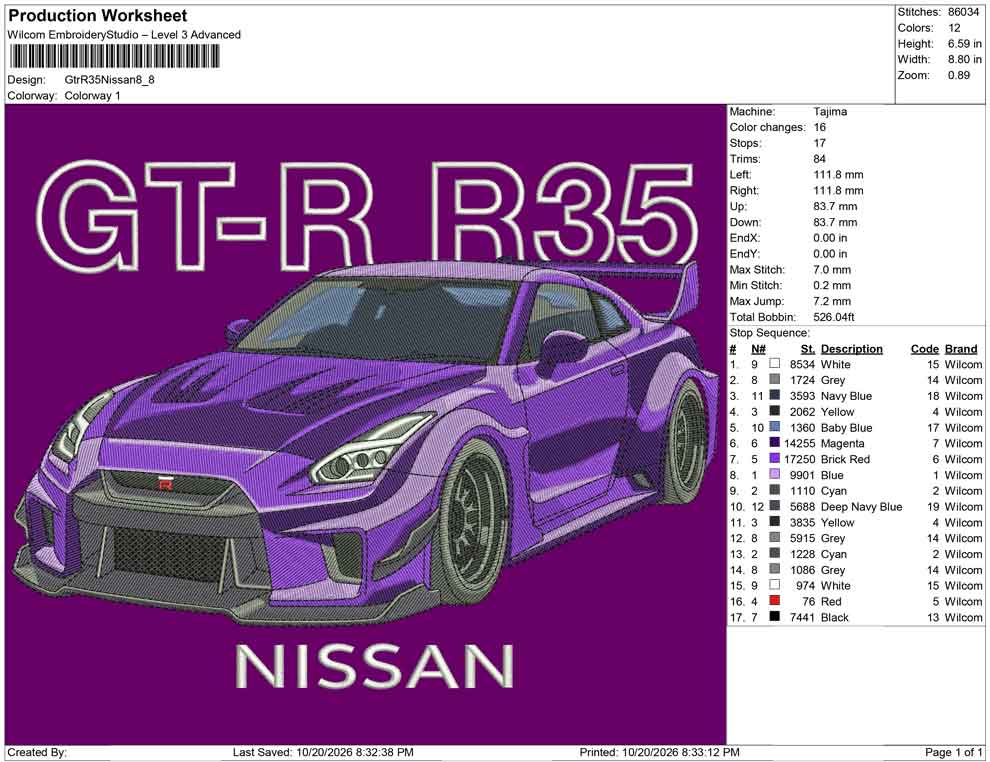Select the Red color swatch in stop 16
990x762 pixels.
(x=775, y=600)
